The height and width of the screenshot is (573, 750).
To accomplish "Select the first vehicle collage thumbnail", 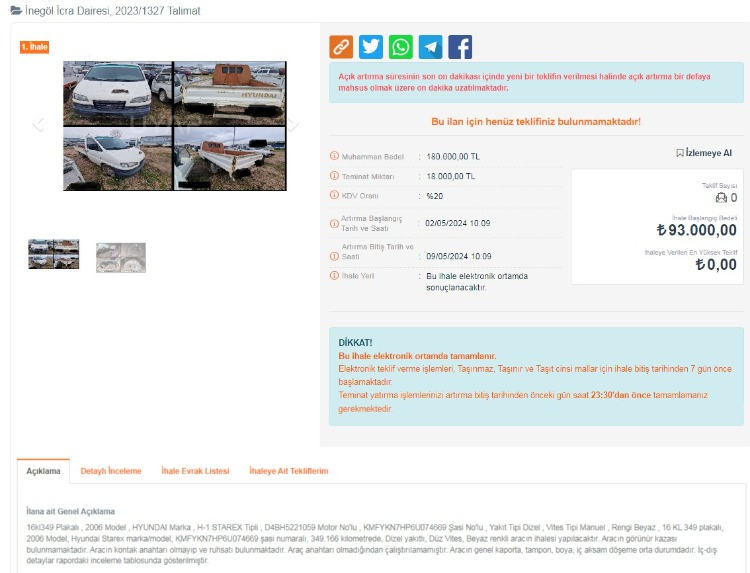I will pyautogui.click(x=54, y=254).
